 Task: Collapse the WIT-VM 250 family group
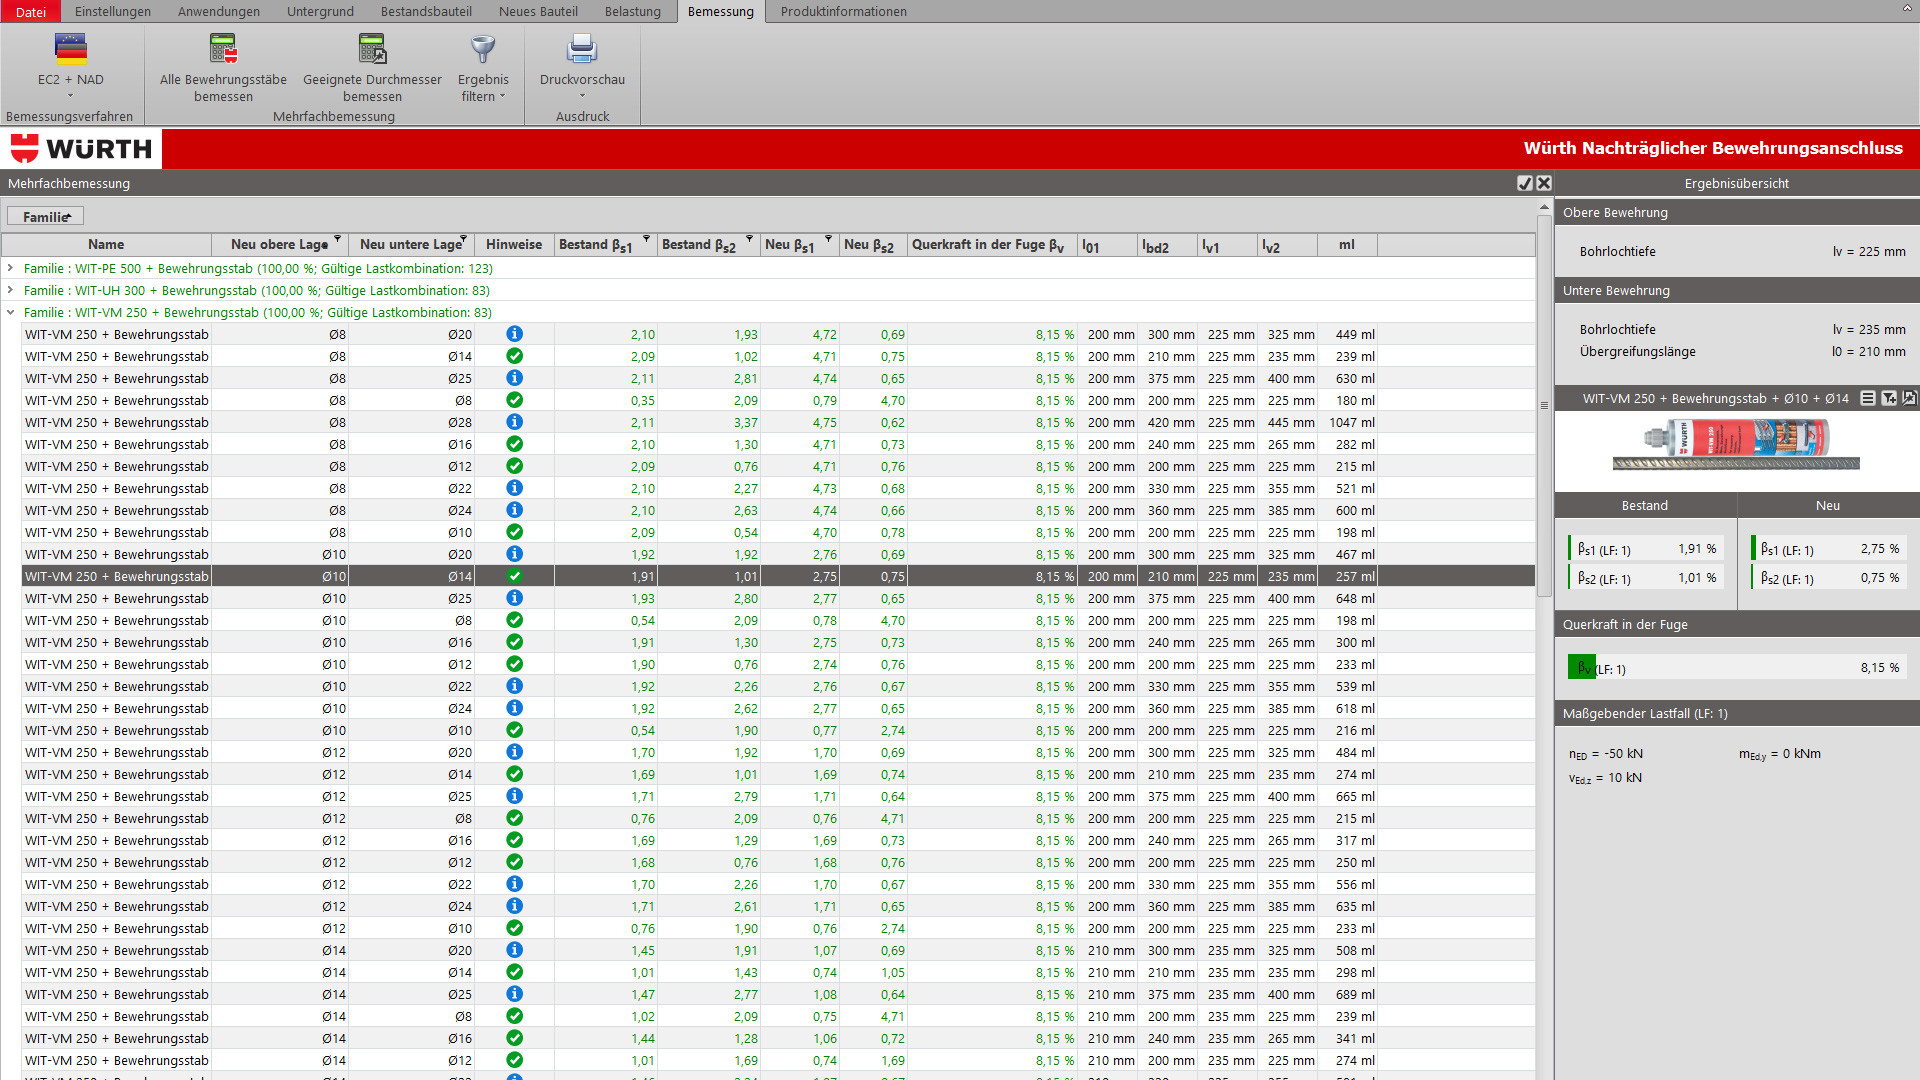pos(11,312)
